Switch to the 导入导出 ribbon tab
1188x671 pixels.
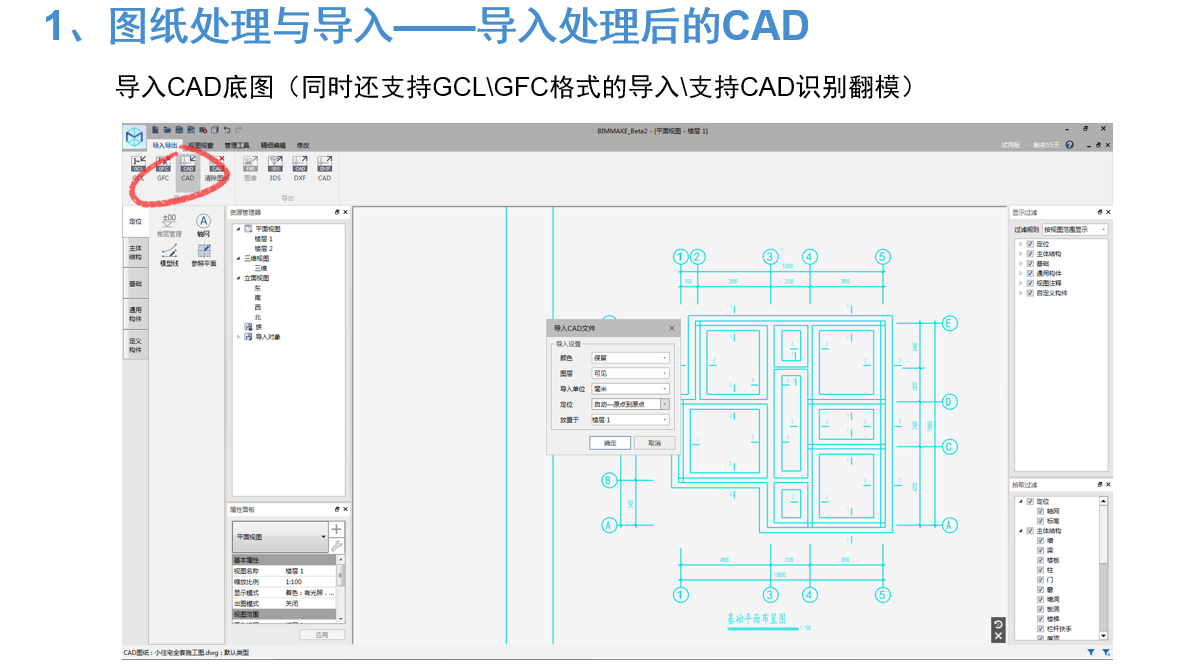coord(164,145)
